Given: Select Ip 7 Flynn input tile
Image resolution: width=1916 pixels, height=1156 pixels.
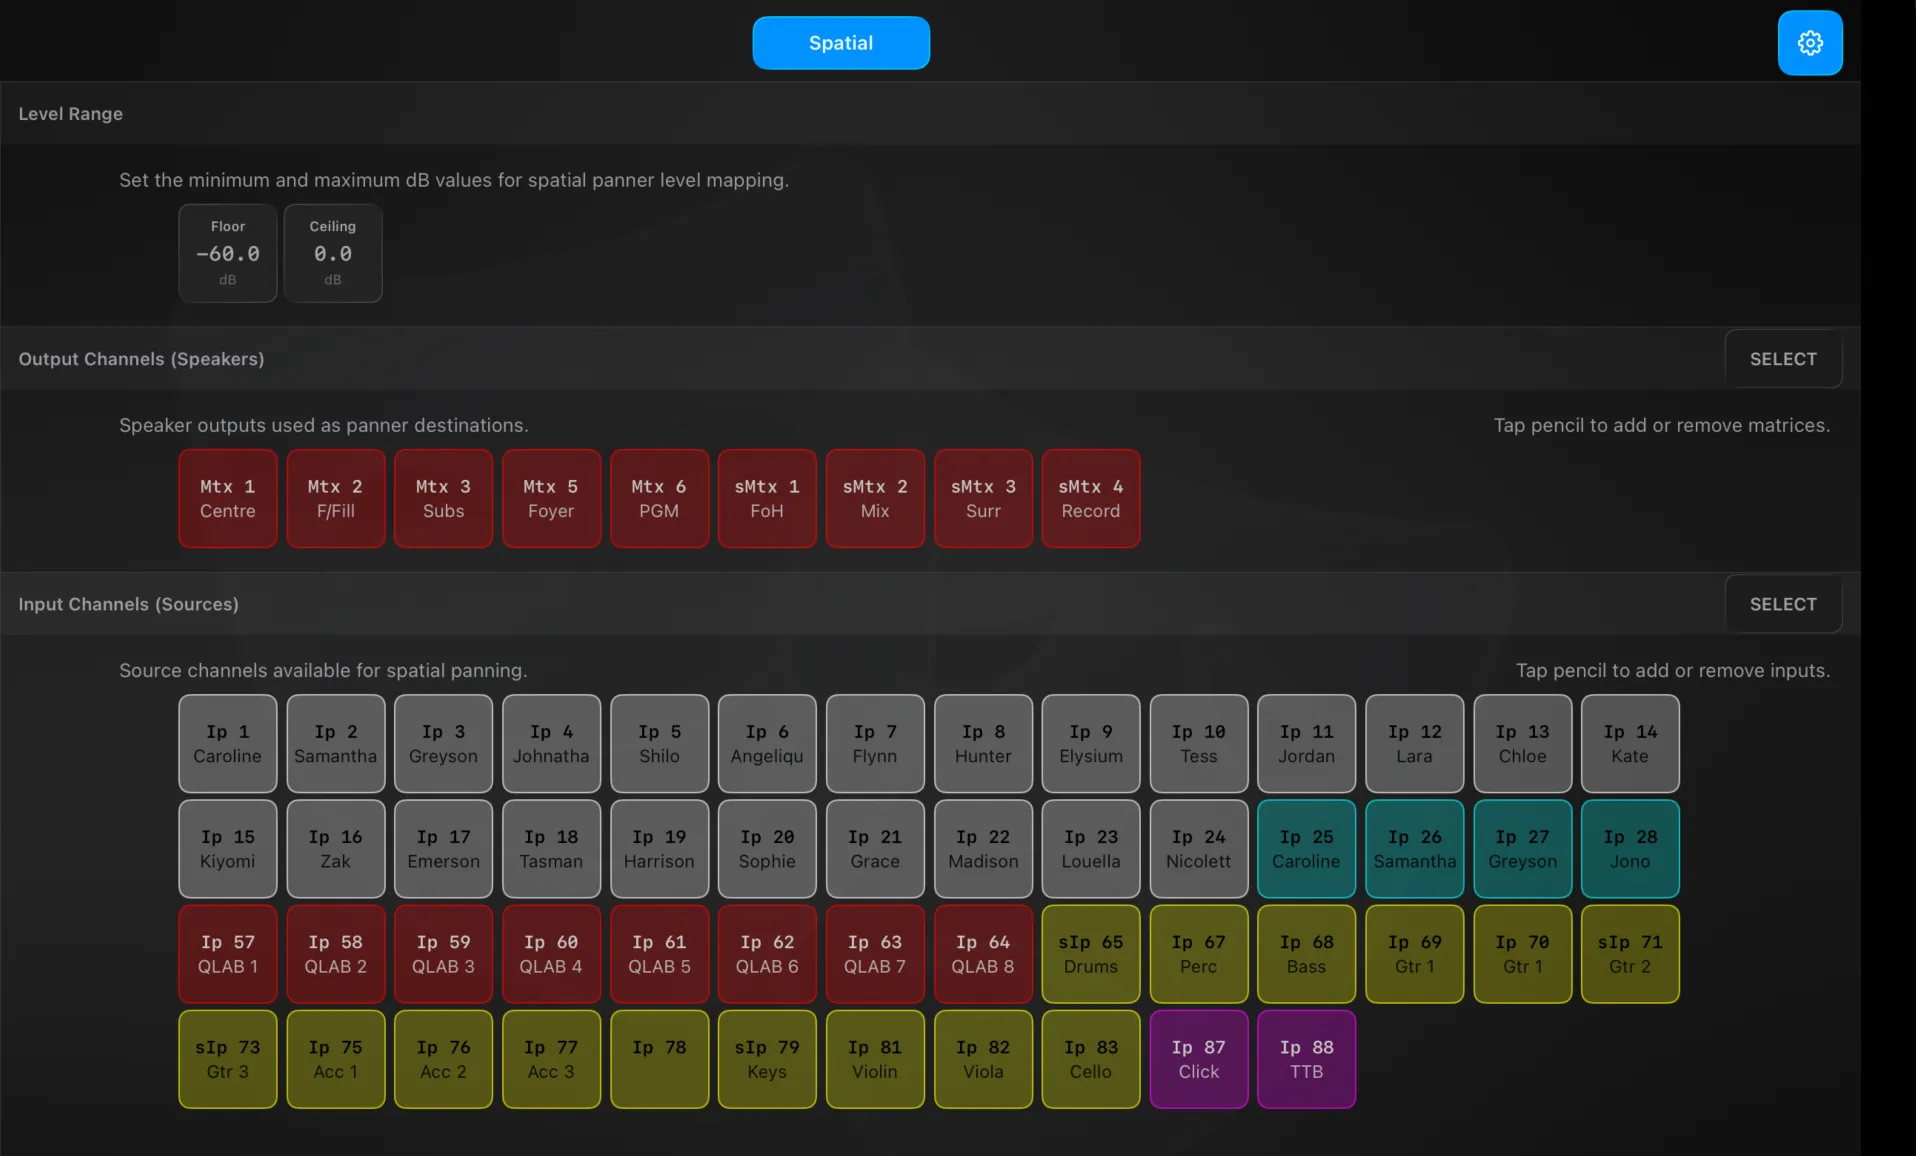Looking at the screenshot, I should coord(875,744).
